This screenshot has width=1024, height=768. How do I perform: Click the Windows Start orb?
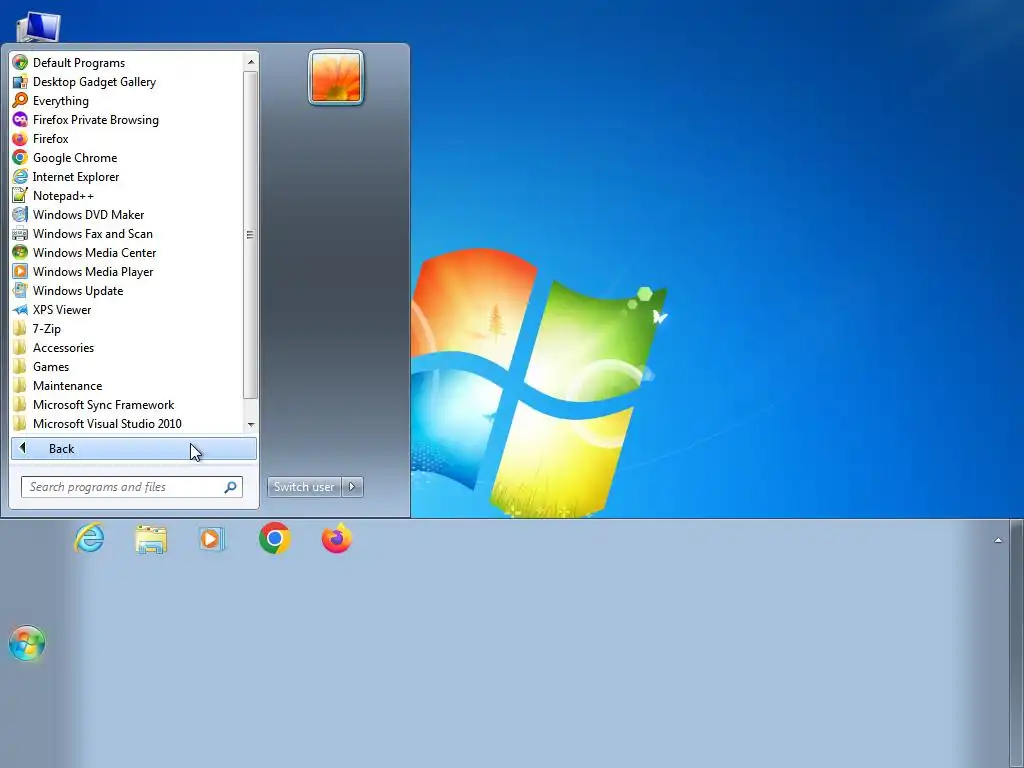pos(27,643)
